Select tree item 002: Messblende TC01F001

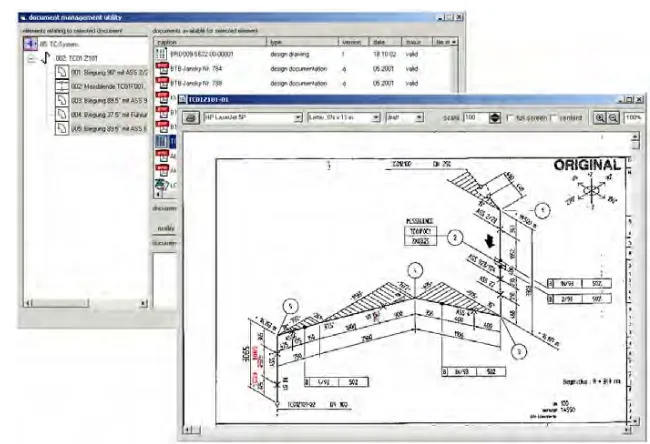coord(108,87)
